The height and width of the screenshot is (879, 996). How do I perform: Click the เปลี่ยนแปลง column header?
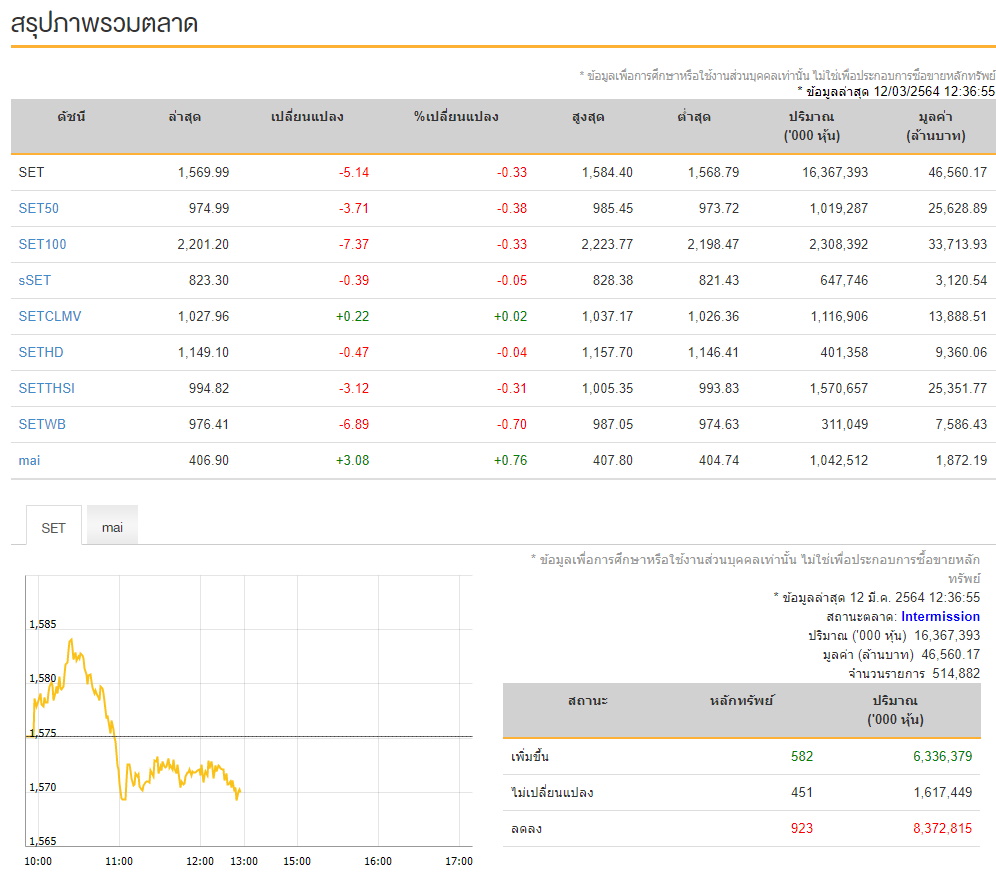point(307,117)
